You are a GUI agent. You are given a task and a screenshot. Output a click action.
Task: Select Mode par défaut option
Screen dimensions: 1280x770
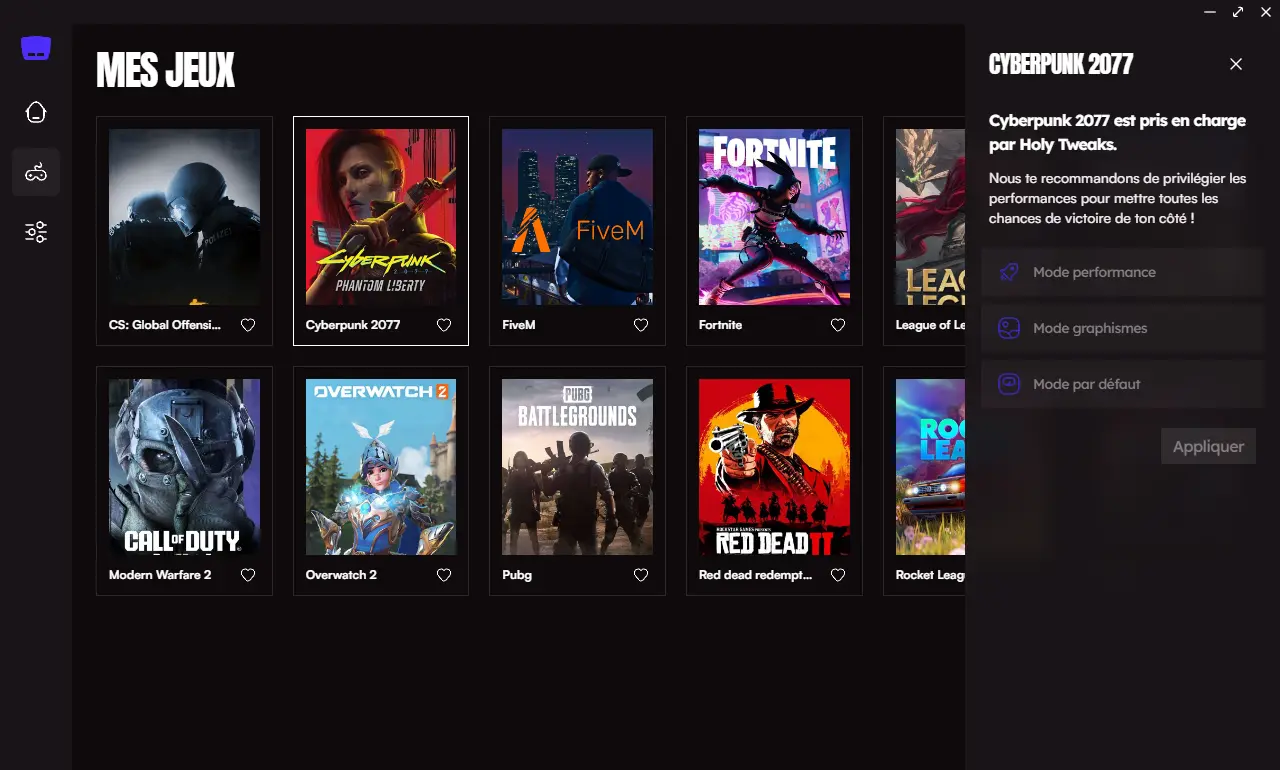tap(1122, 384)
